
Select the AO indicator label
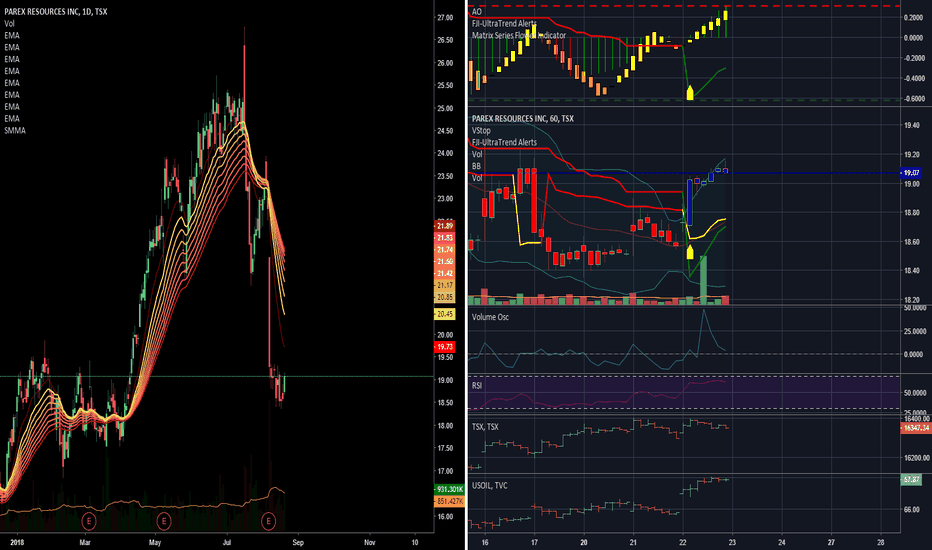(x=476, y=11)
